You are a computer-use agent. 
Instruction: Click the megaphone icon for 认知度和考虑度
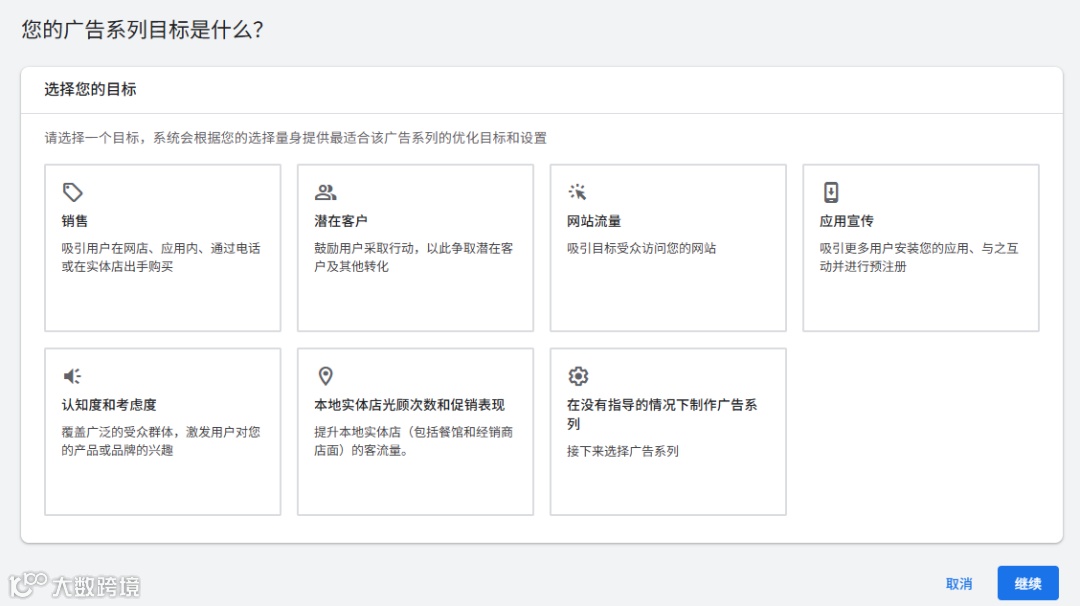pyautogui.click(x=72, y=376)
